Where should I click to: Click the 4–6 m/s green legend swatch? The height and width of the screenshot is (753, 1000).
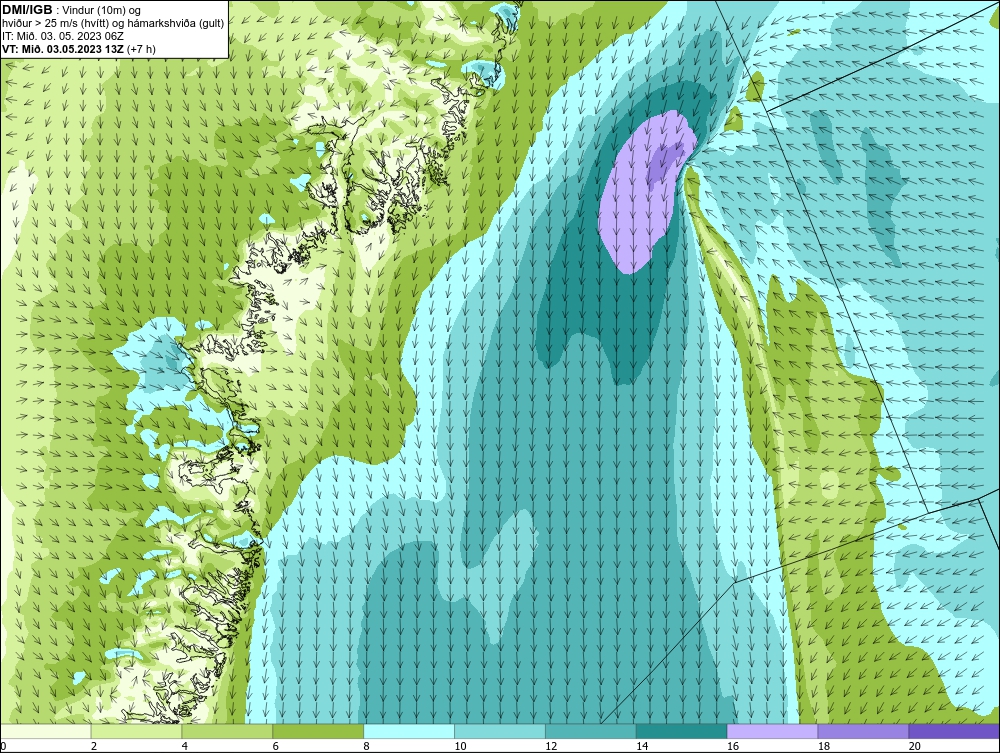coord(227,731)
